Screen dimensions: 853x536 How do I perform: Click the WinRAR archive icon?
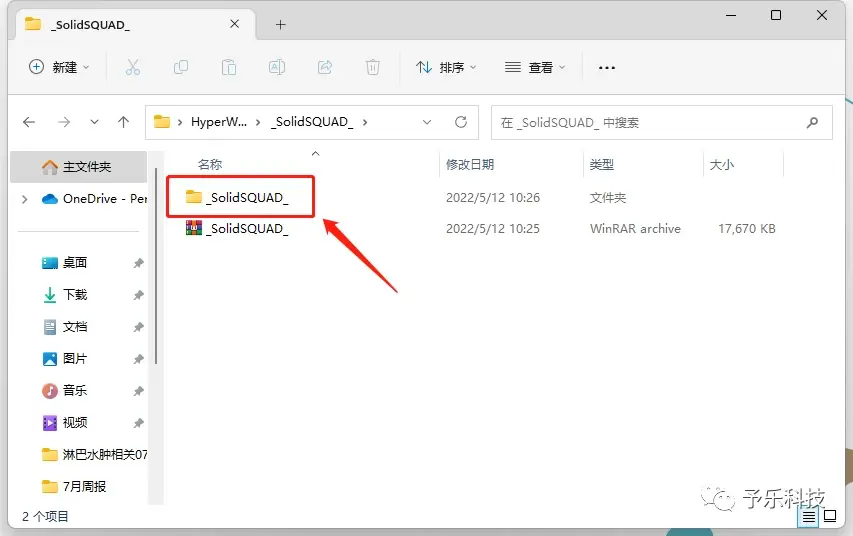pos(194,228)
